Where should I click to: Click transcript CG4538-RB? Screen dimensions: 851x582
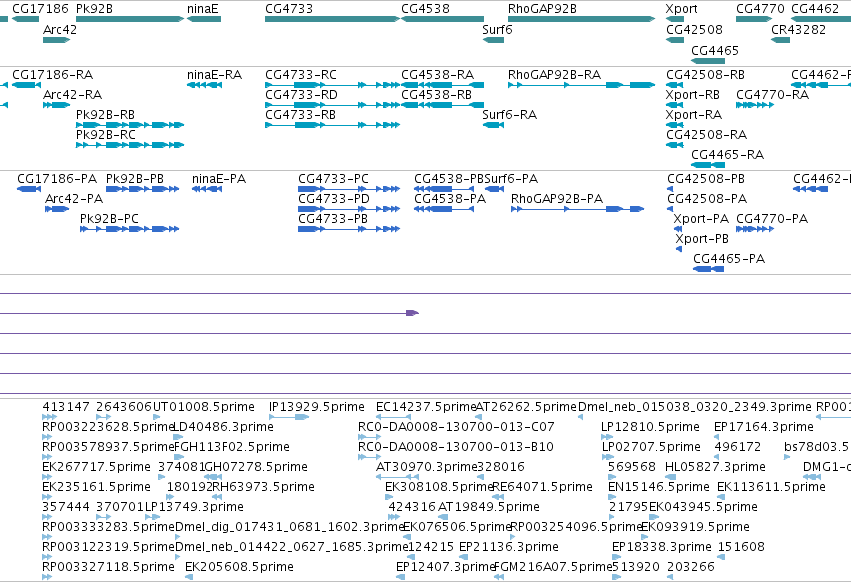(436, 94)
